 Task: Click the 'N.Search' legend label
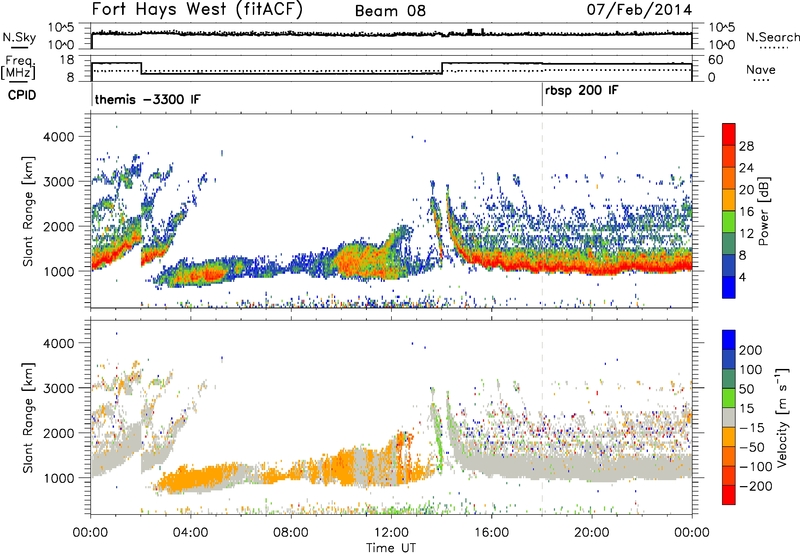click(772, 37)
